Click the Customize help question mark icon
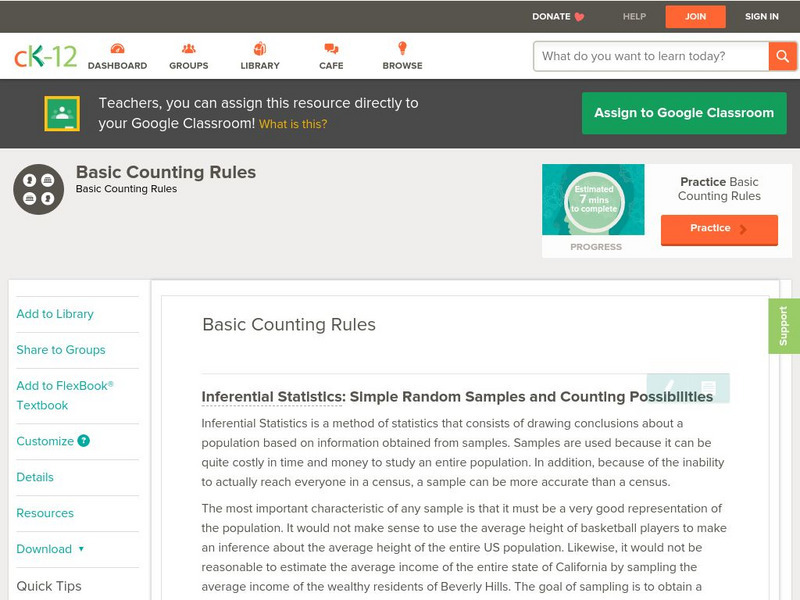Image resolution: width=800 pixels, height=600 pixels. pyautogui.click(x=84, y=441)
